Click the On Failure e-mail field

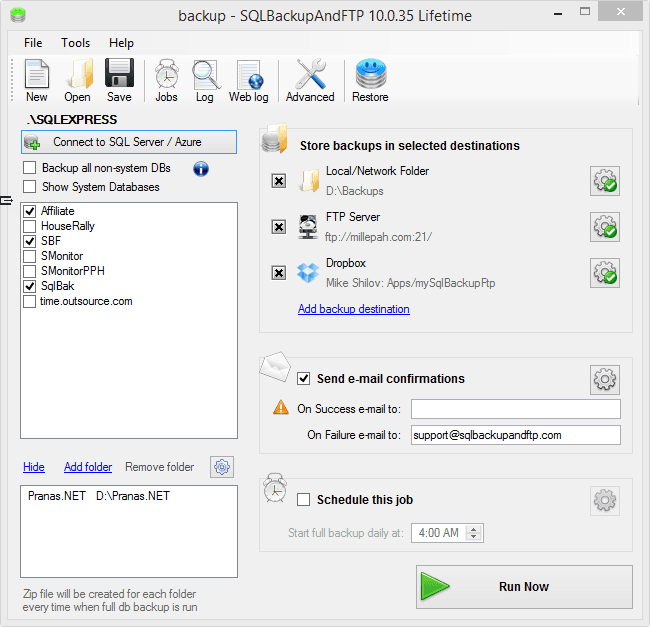(x=516, y=435)
